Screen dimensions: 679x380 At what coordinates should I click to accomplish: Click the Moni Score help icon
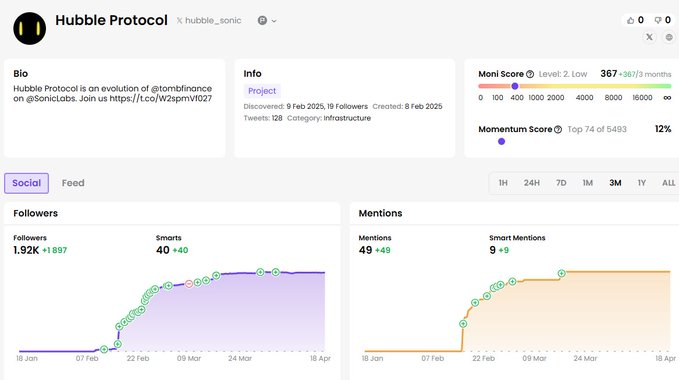point(530,74)
